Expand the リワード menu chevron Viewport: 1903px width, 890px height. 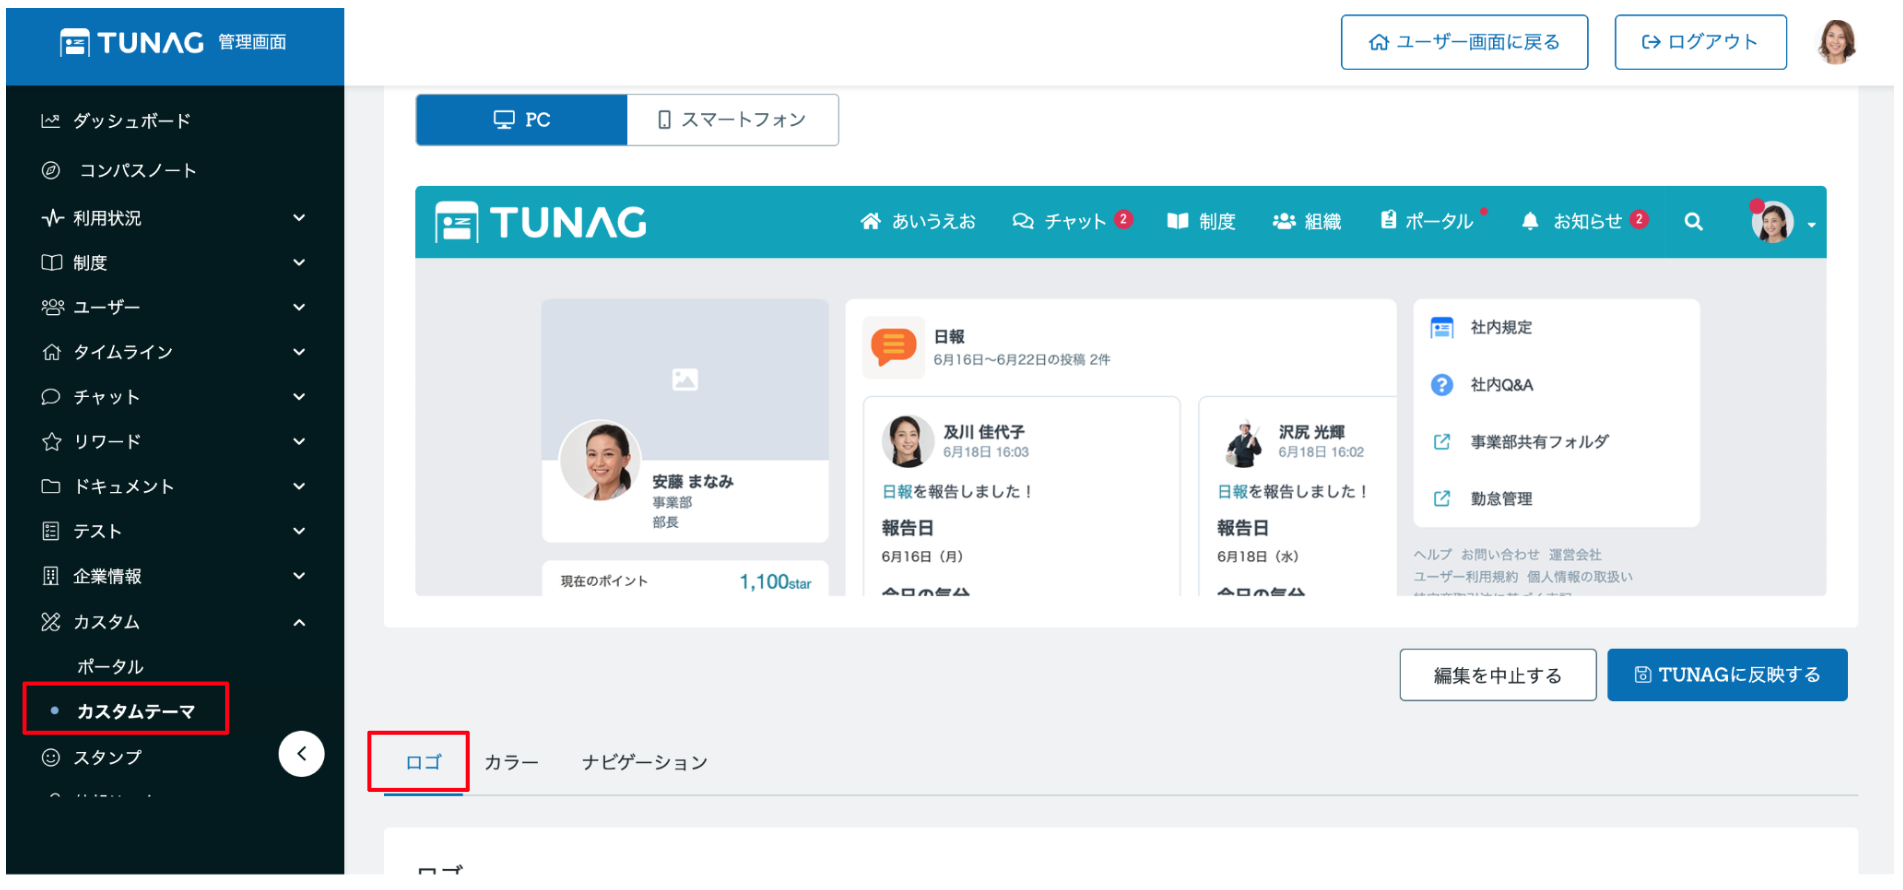pyautogui.click(x=298, y=442)
